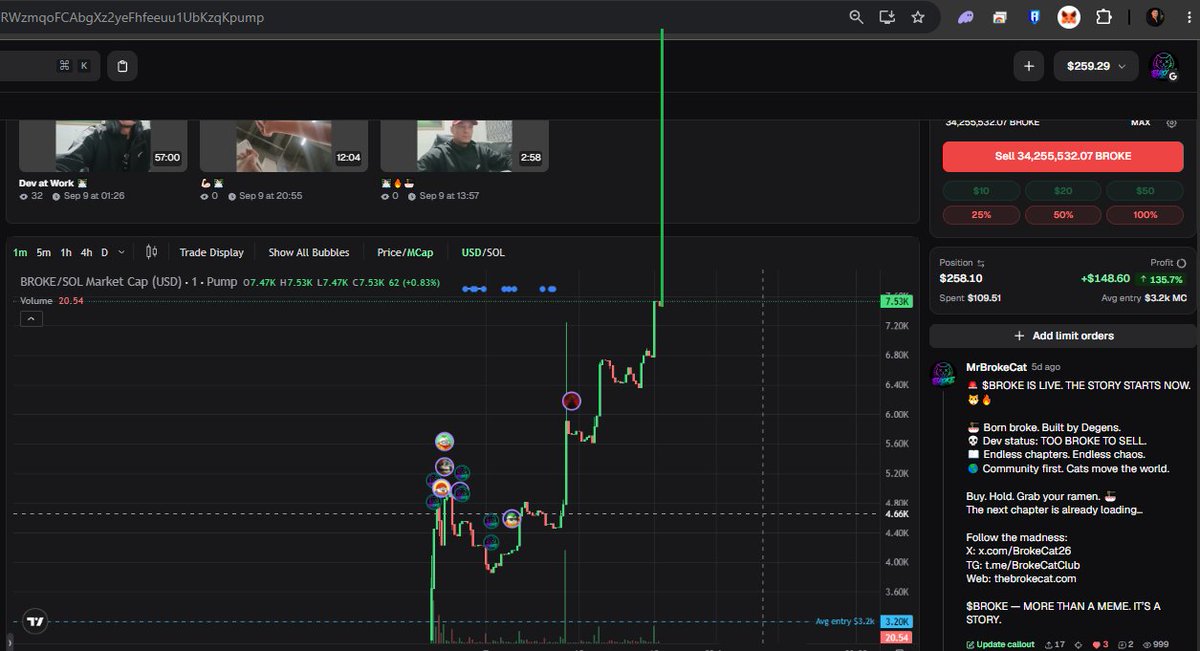The height and width of the screenshot is (651, 1200).
Task: Open MrBrokeCat's profile avatar
Action: point(945,375)
